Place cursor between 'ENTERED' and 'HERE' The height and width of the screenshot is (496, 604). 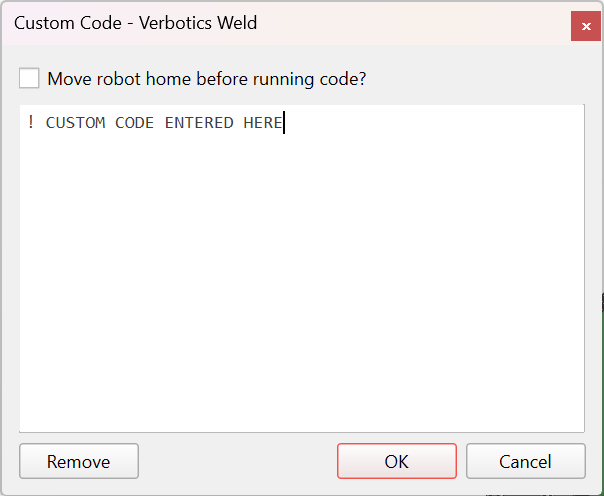[x=238, y=123]
